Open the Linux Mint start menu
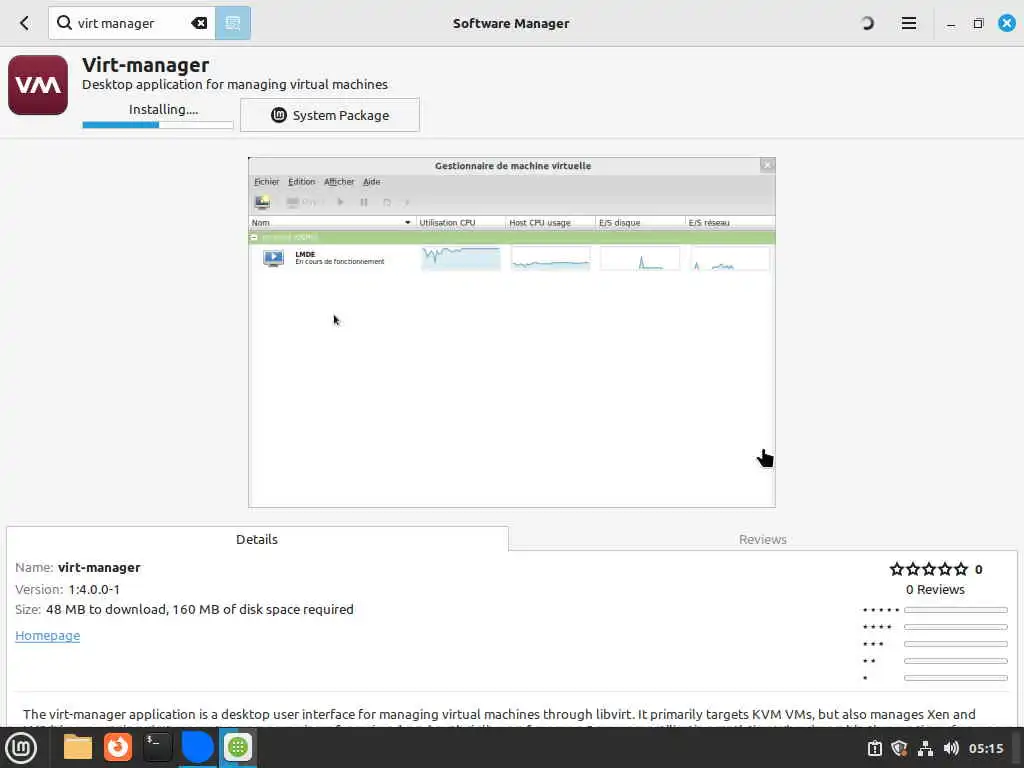Screen dimensions: 1024x768 (x=21, y=748)
